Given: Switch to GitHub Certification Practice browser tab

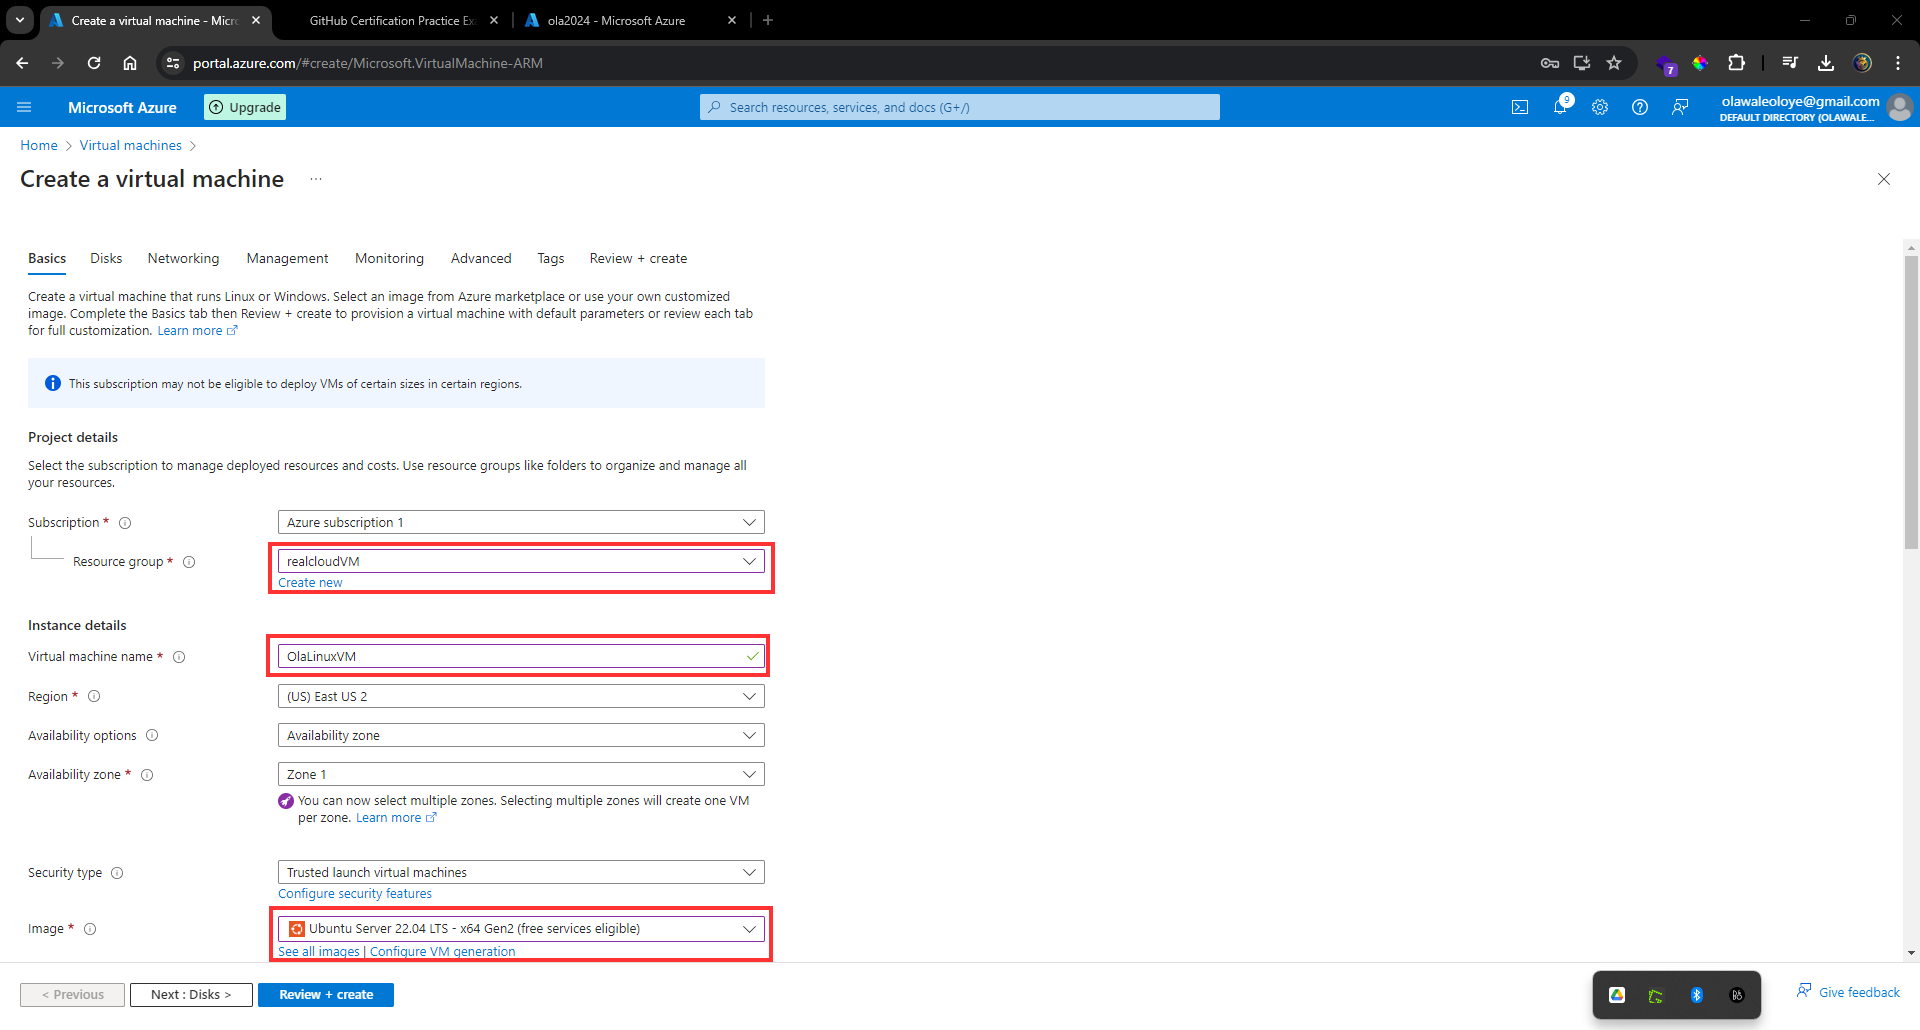Looking at the screenshot, I should coord(392,20).
